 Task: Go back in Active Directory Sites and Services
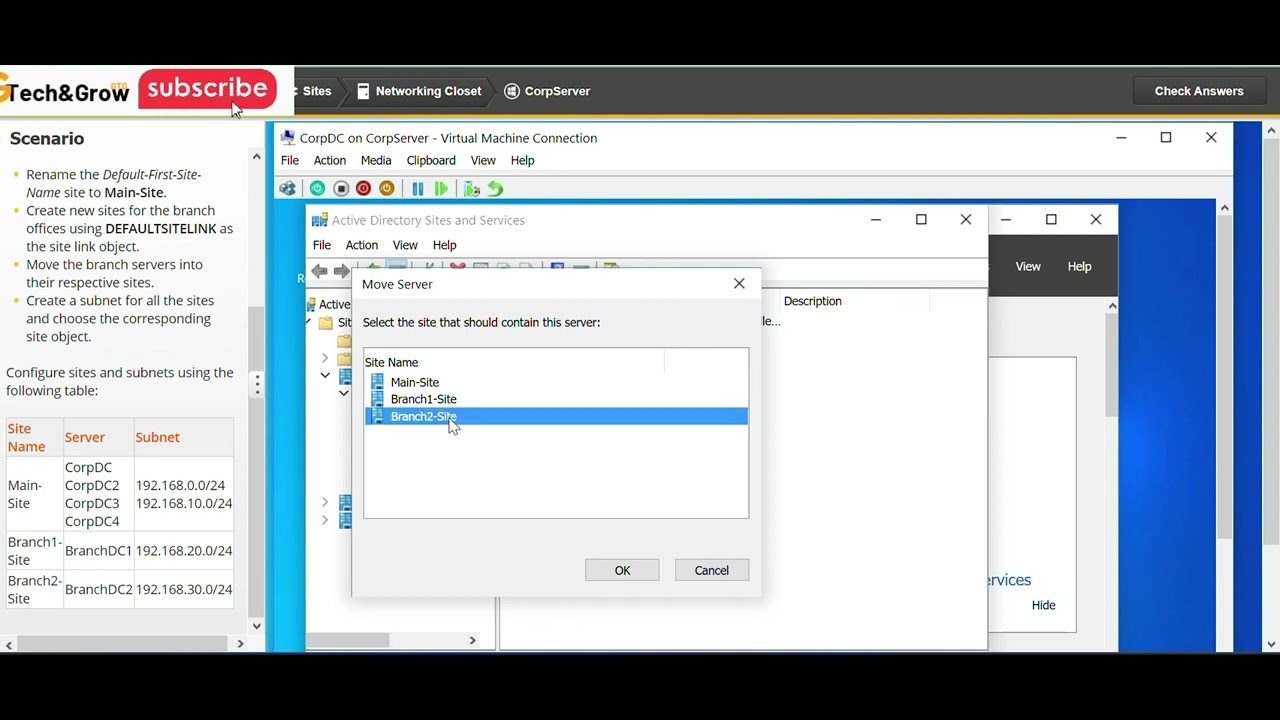click(319, 271)
